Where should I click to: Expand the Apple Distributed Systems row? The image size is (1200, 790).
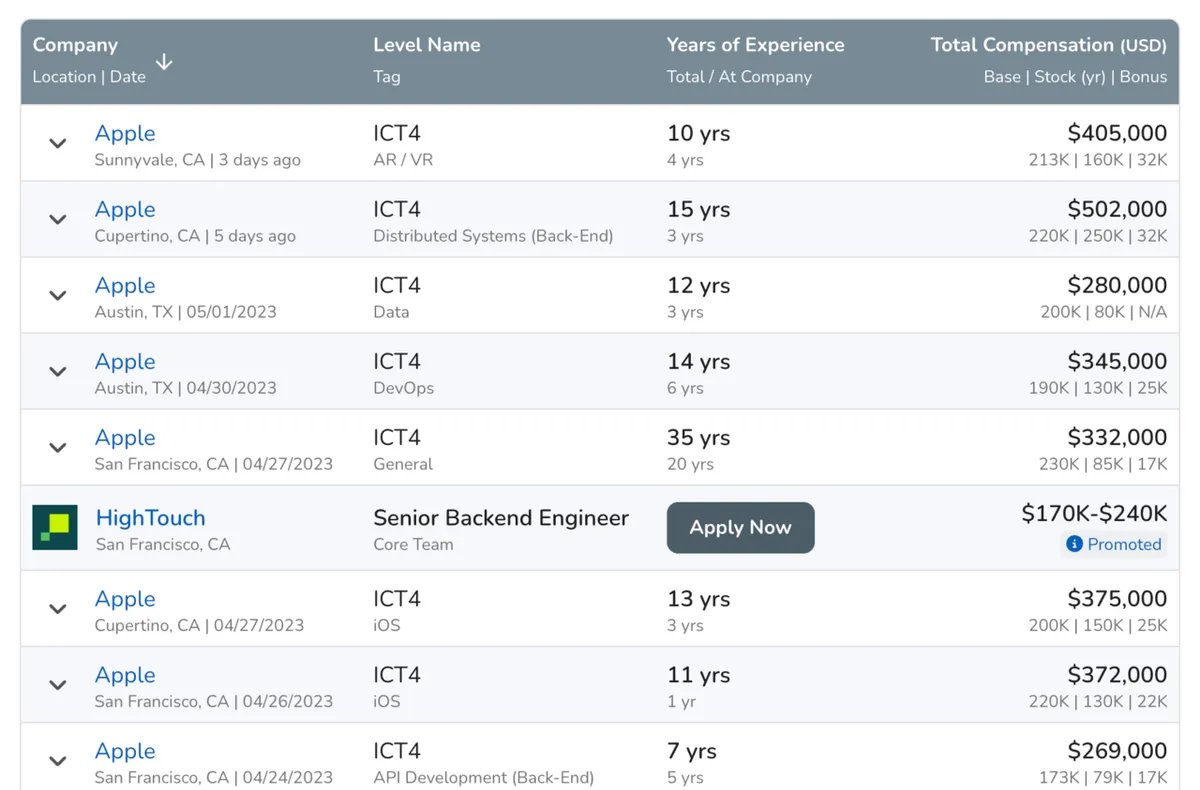(x=58, y=220)
